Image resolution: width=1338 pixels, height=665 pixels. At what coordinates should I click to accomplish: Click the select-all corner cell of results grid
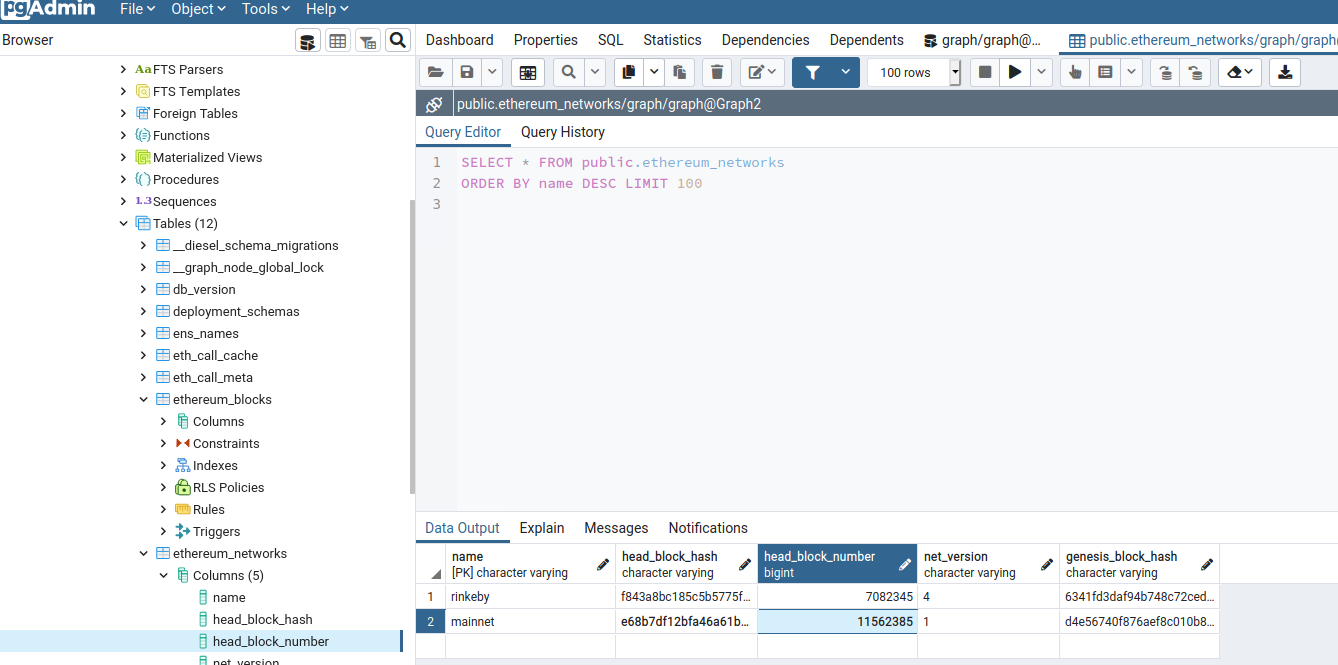click(431, 564)
